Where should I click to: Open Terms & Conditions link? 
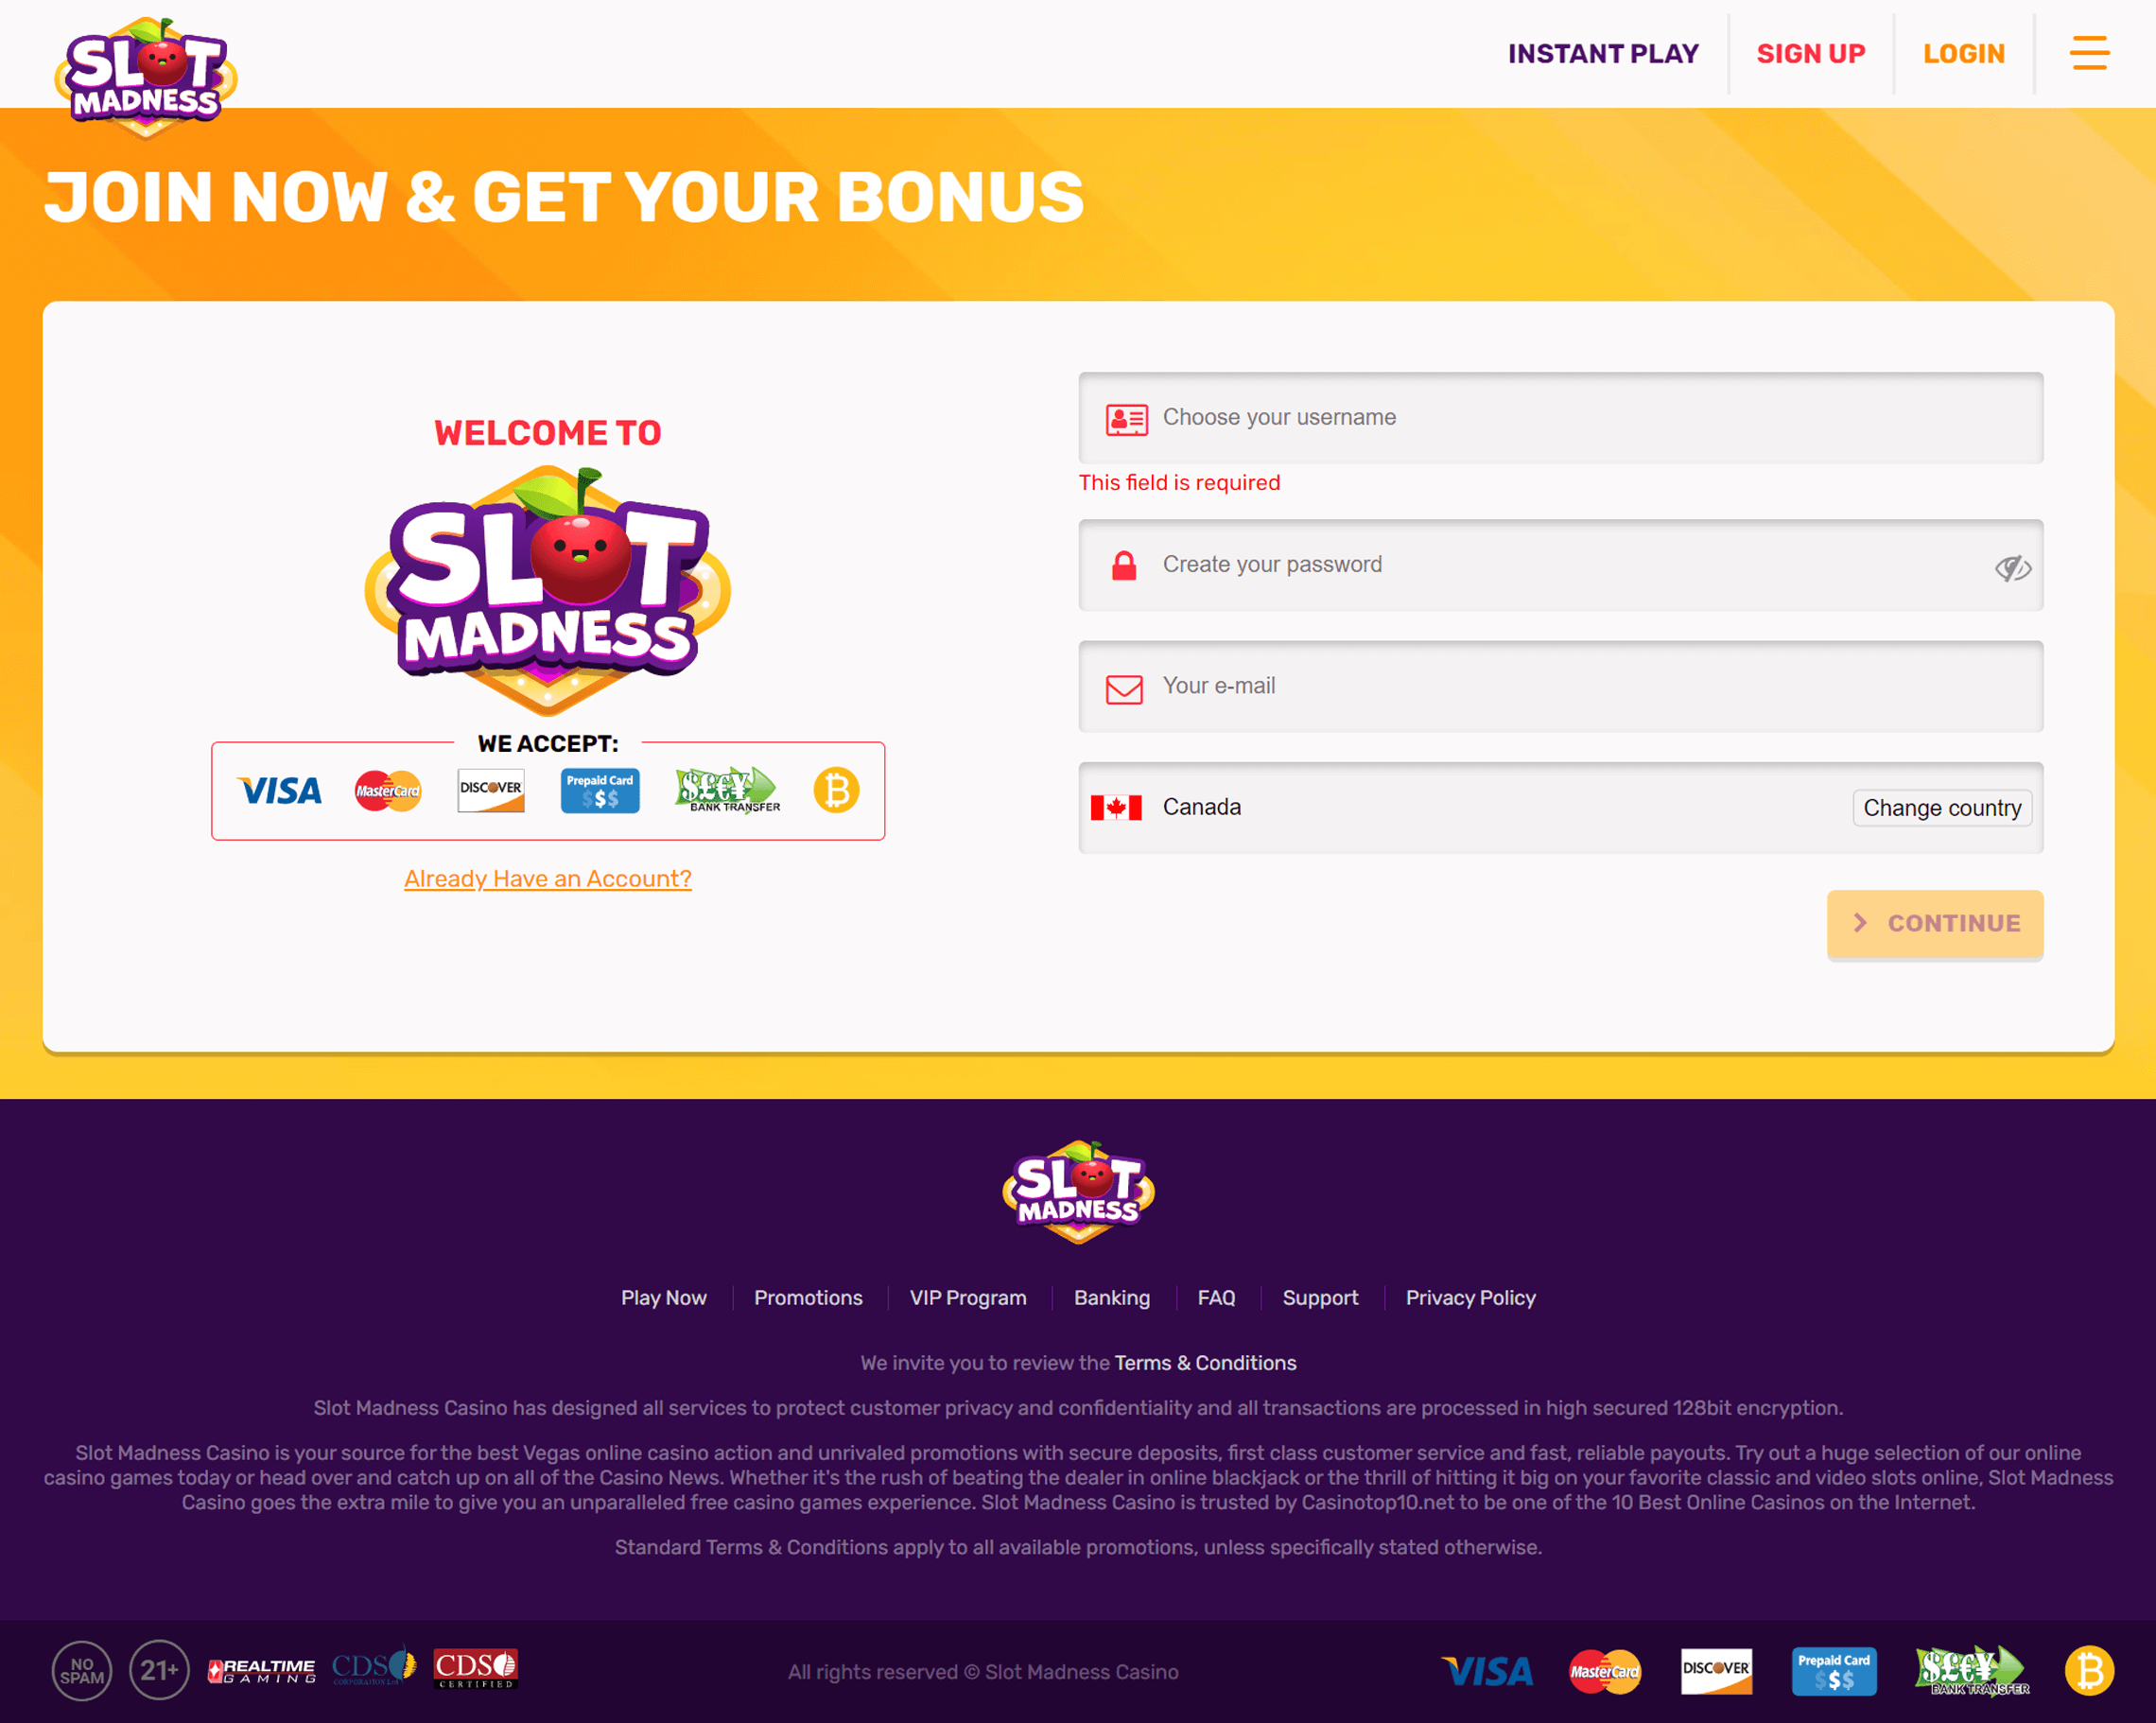(1205, 1363)
